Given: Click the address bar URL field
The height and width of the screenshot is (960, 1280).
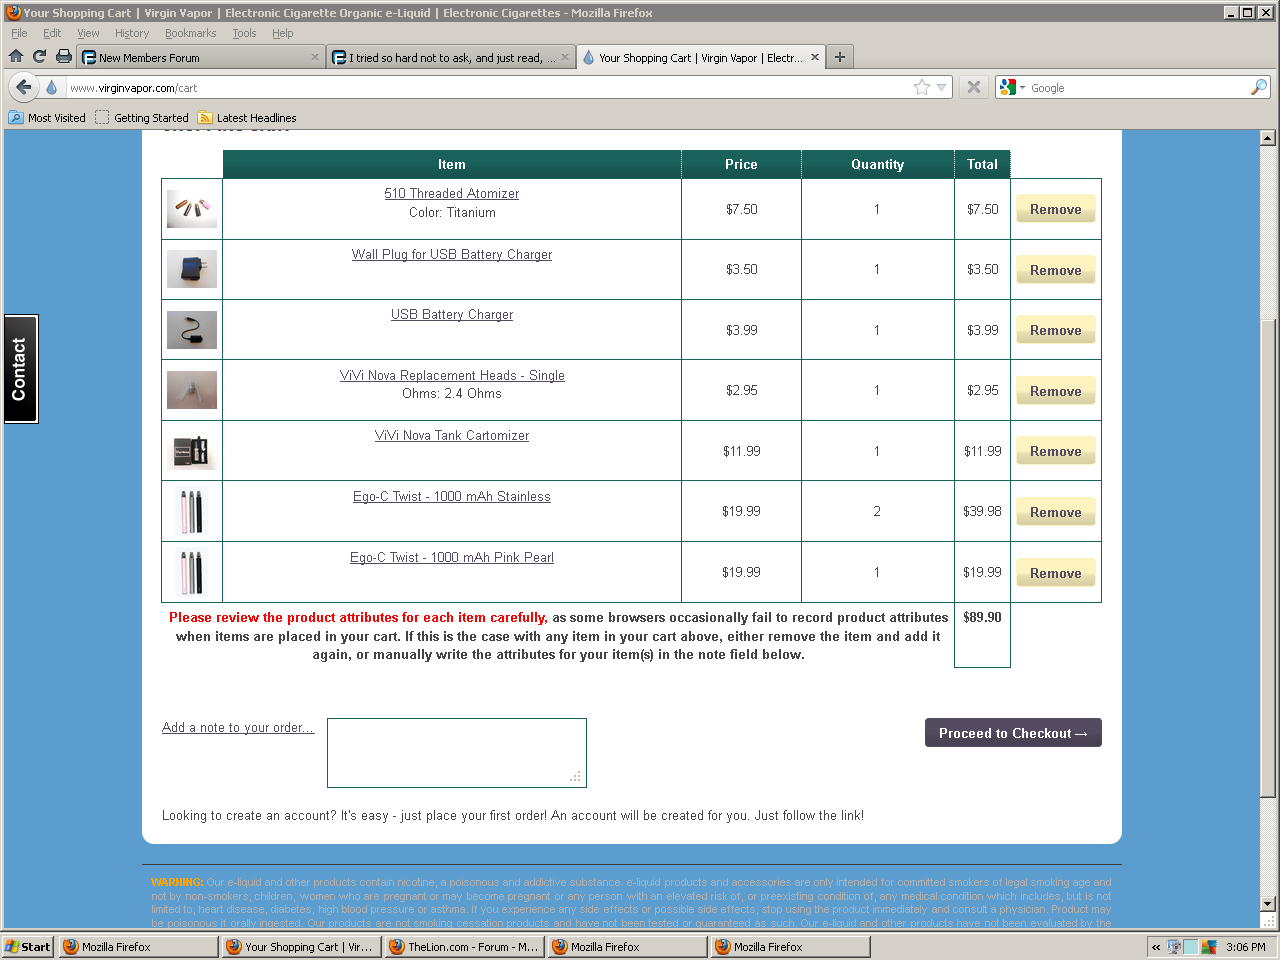Looking at the screenshot, I should [x=488, y=88].
